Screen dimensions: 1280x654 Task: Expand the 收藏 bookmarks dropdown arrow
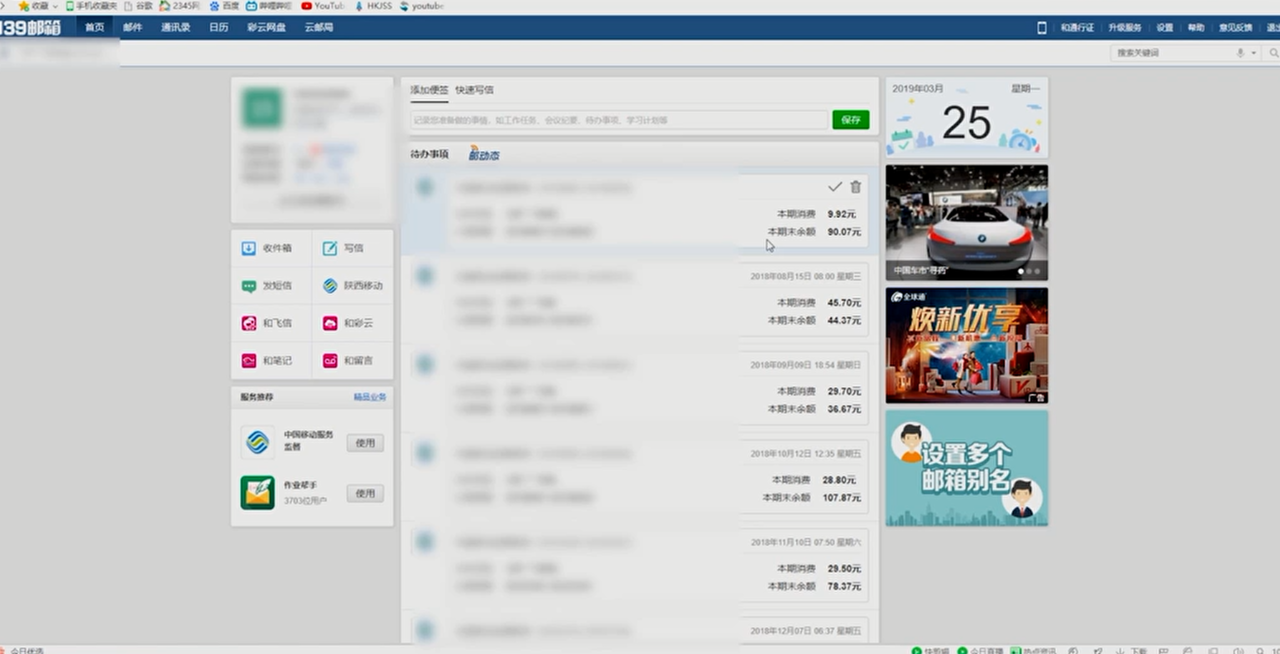pos(54,6)
